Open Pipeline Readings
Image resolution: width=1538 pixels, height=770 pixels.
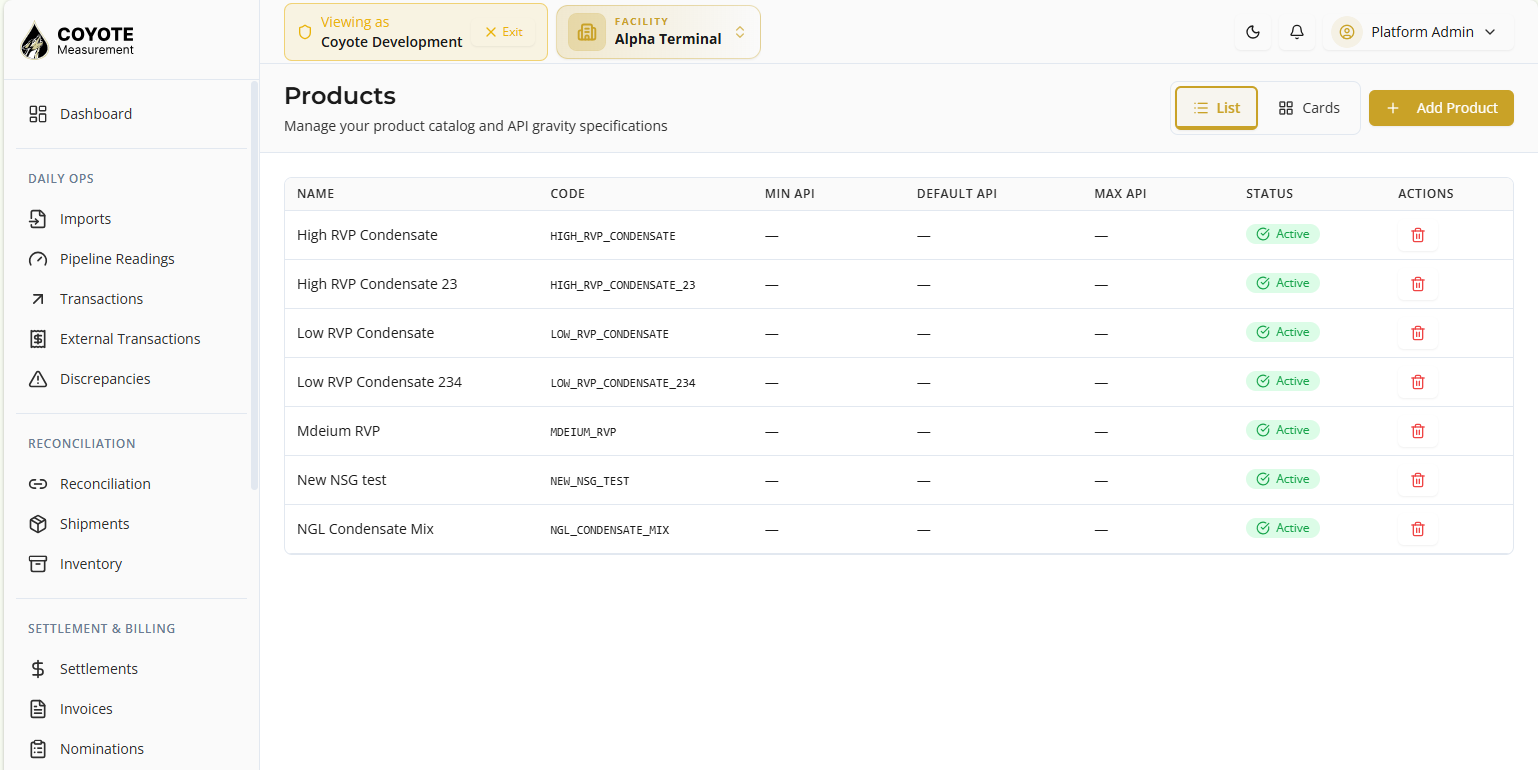130,259
